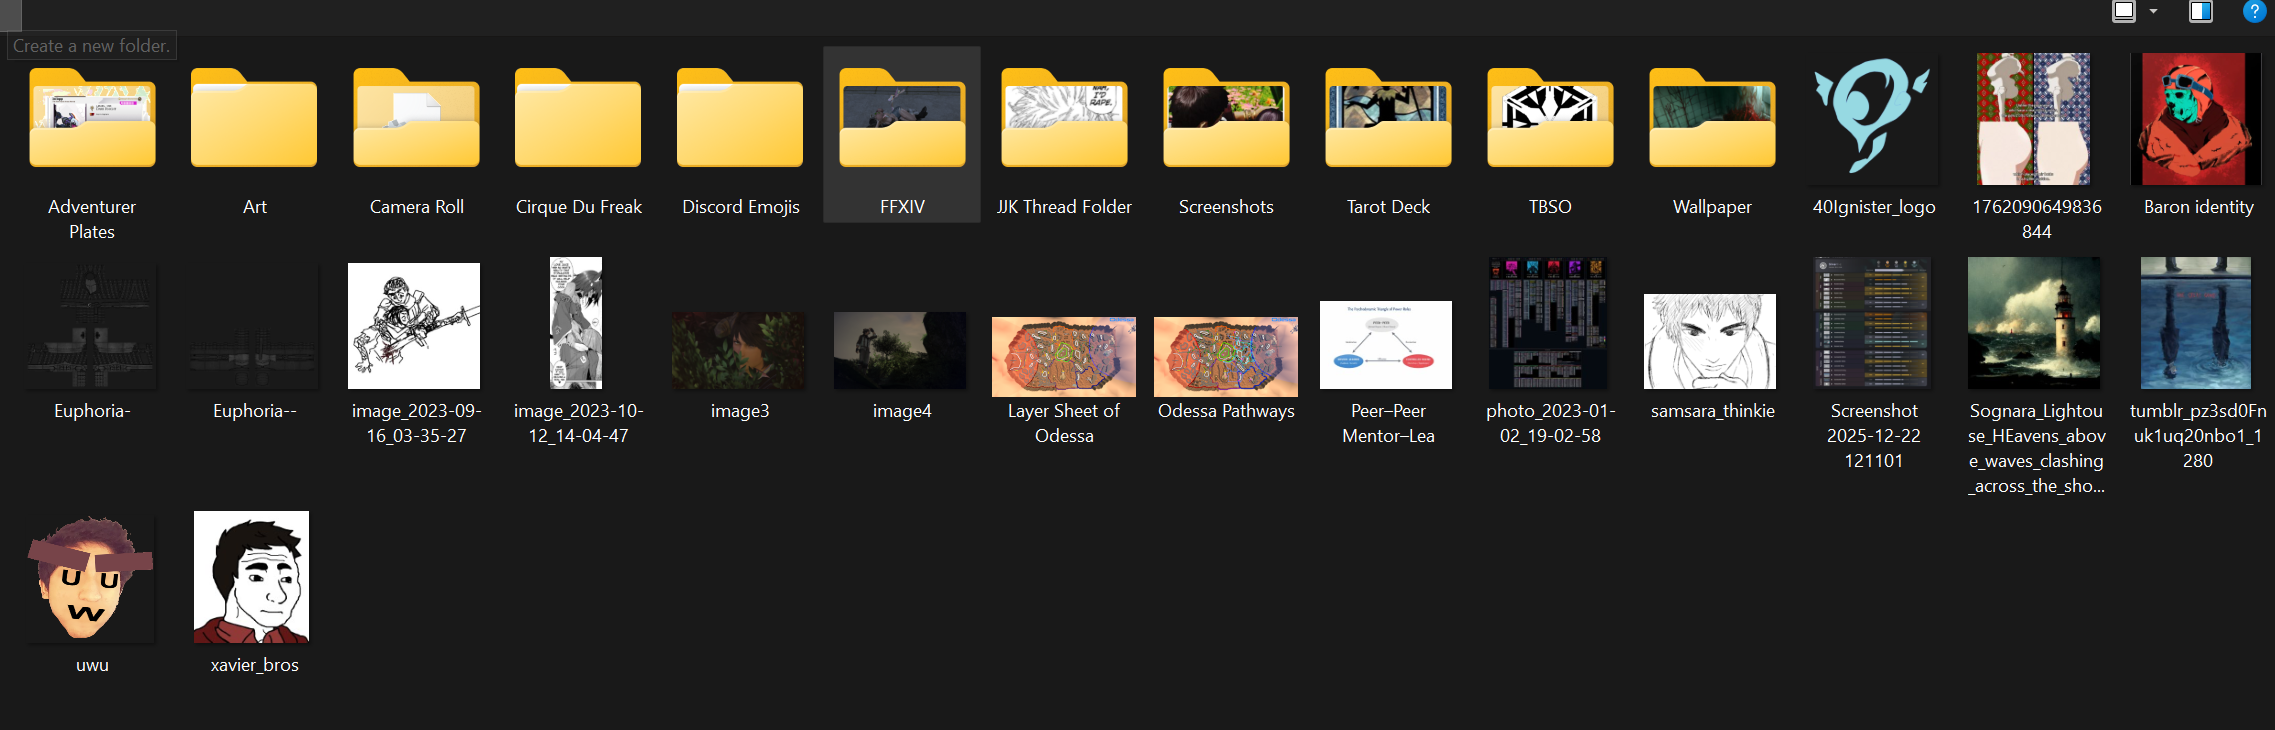Select image_2023-10-12_14-04-47 comic thumbnail
This screenshot has height=730, width=2275.
(576, 323)
